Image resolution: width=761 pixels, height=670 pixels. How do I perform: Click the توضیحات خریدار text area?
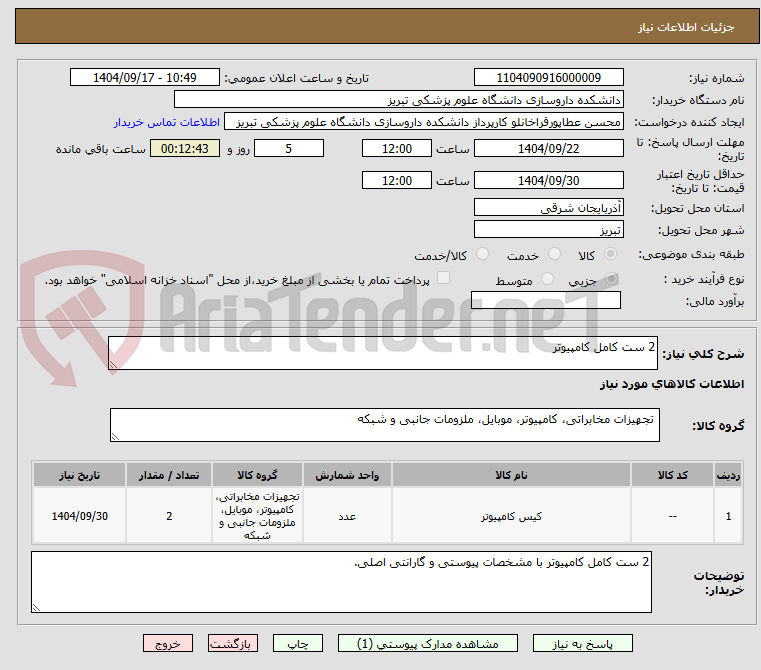click(341, 582)
